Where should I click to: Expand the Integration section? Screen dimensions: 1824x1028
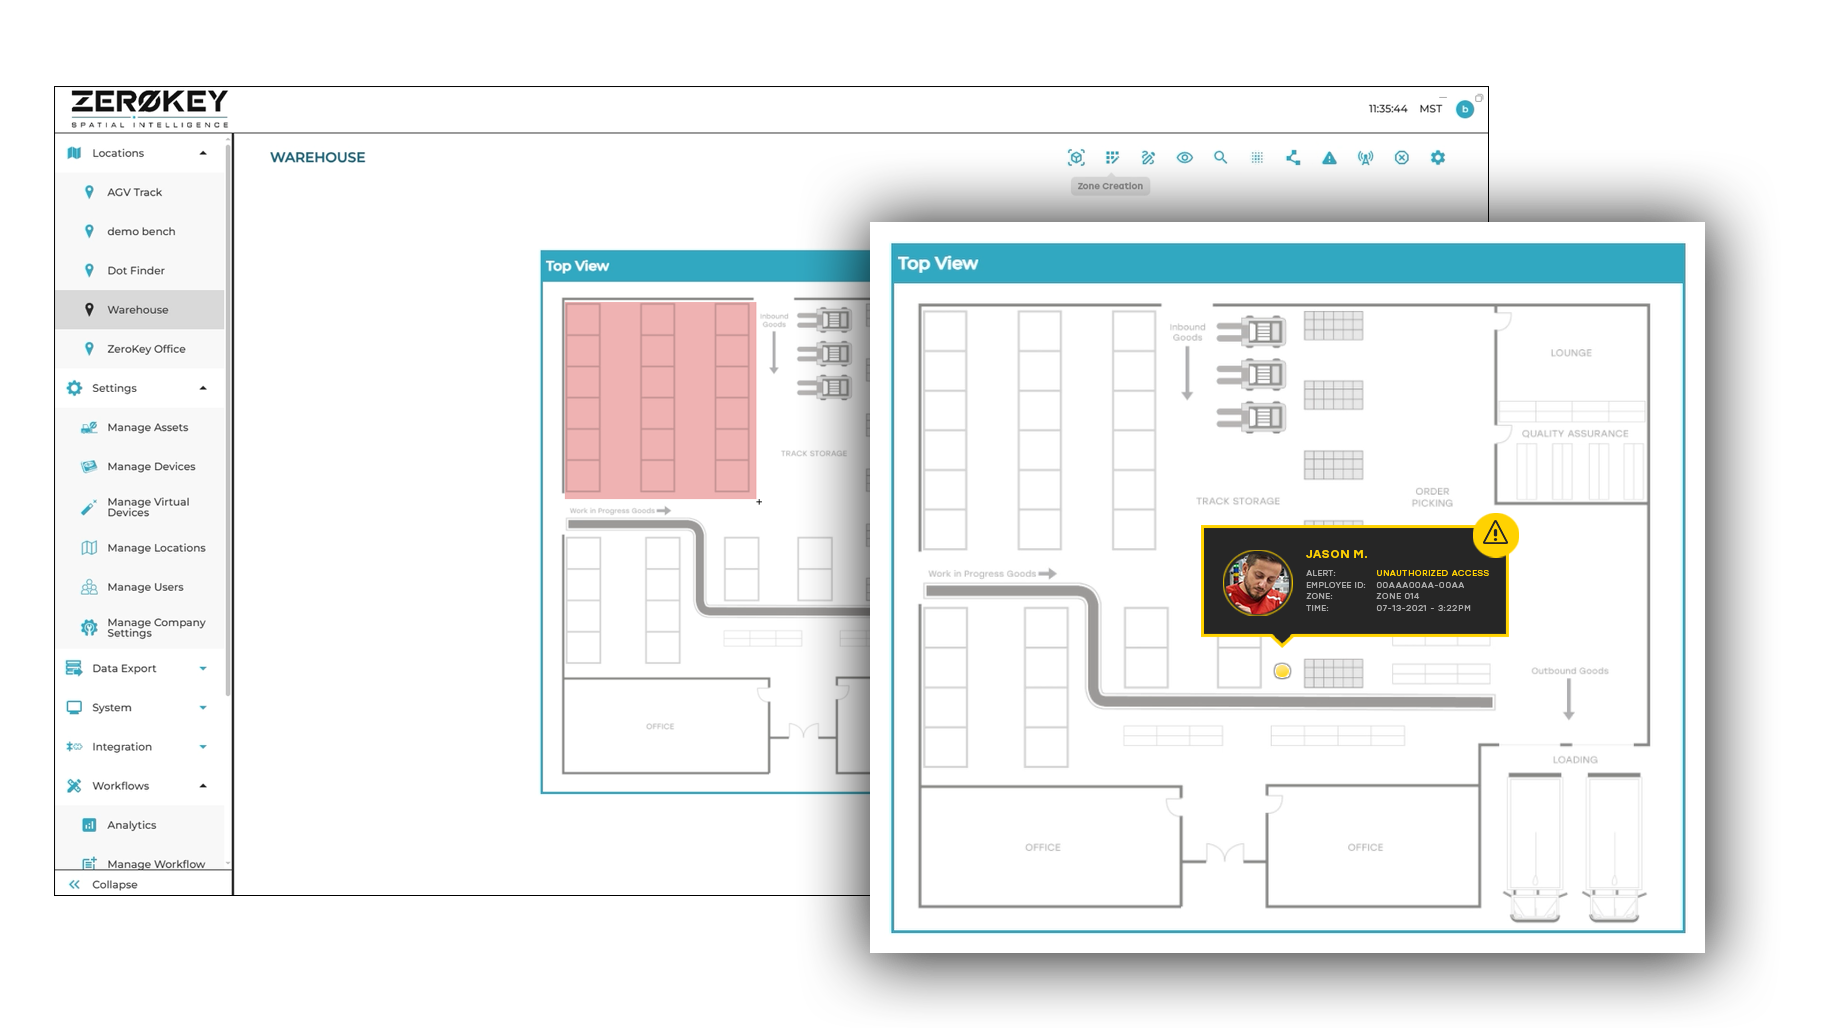(203, 747)
